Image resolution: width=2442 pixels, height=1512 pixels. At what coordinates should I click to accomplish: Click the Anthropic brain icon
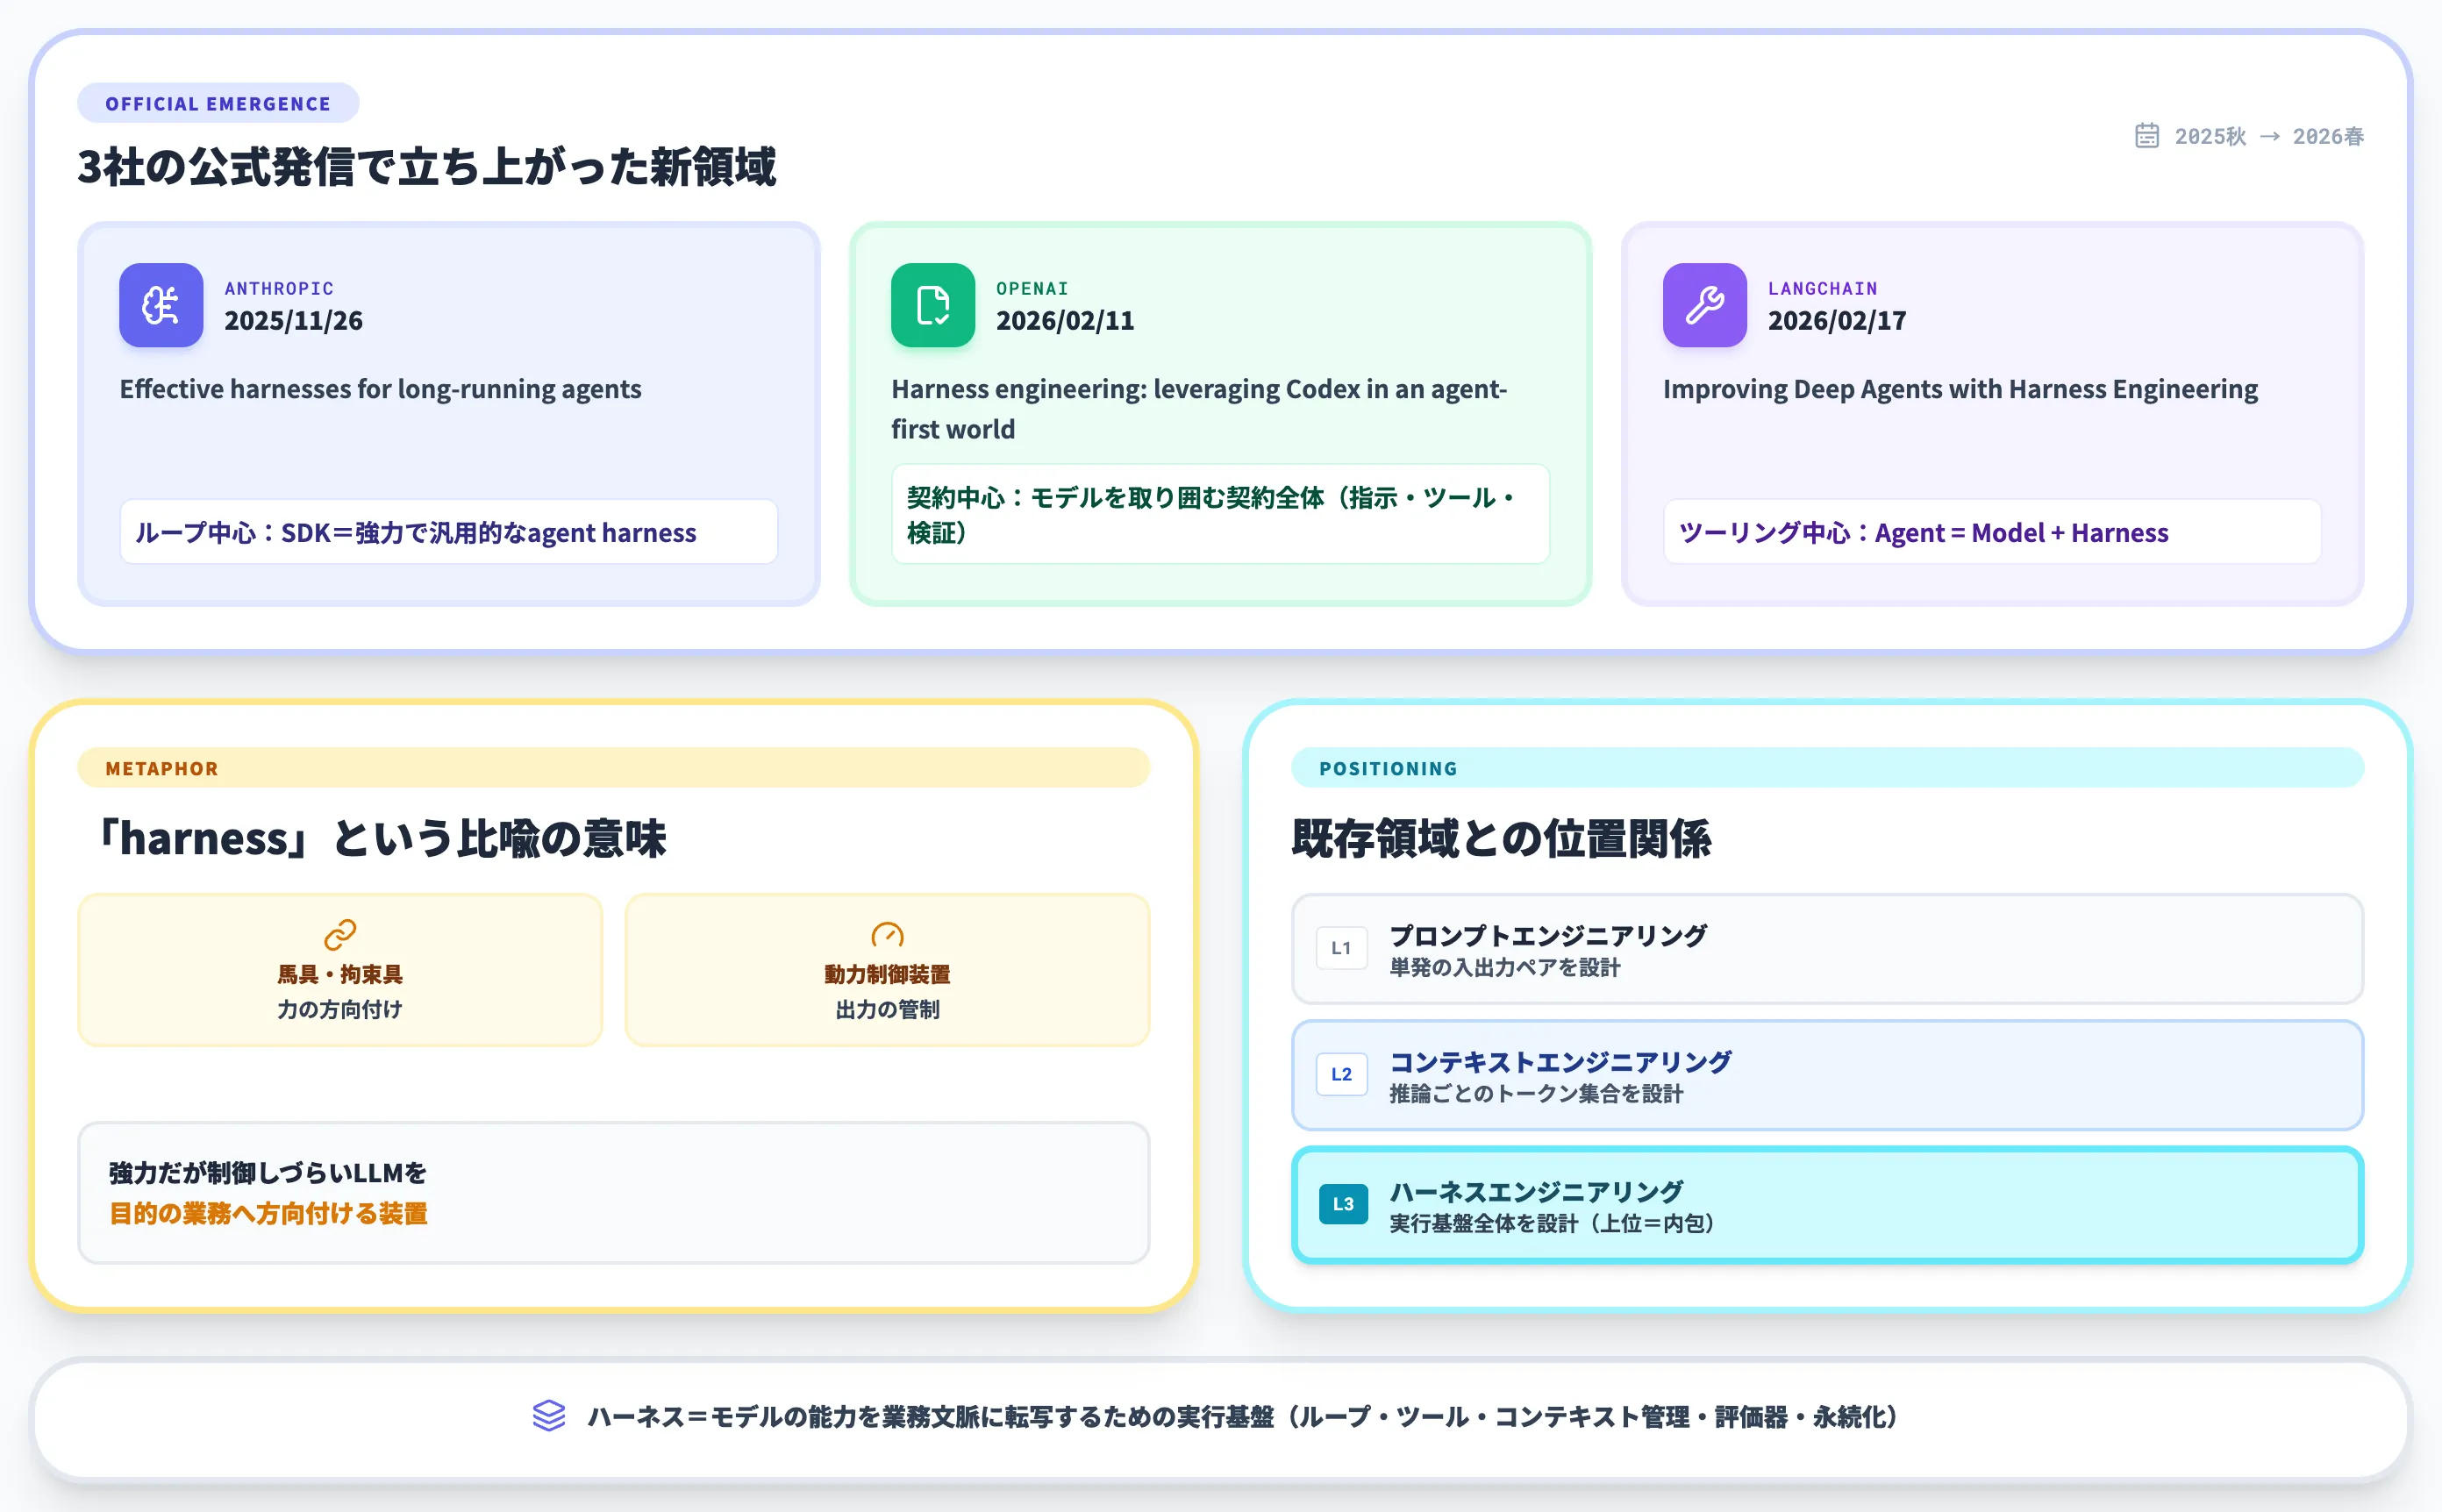tap(161, 305)
